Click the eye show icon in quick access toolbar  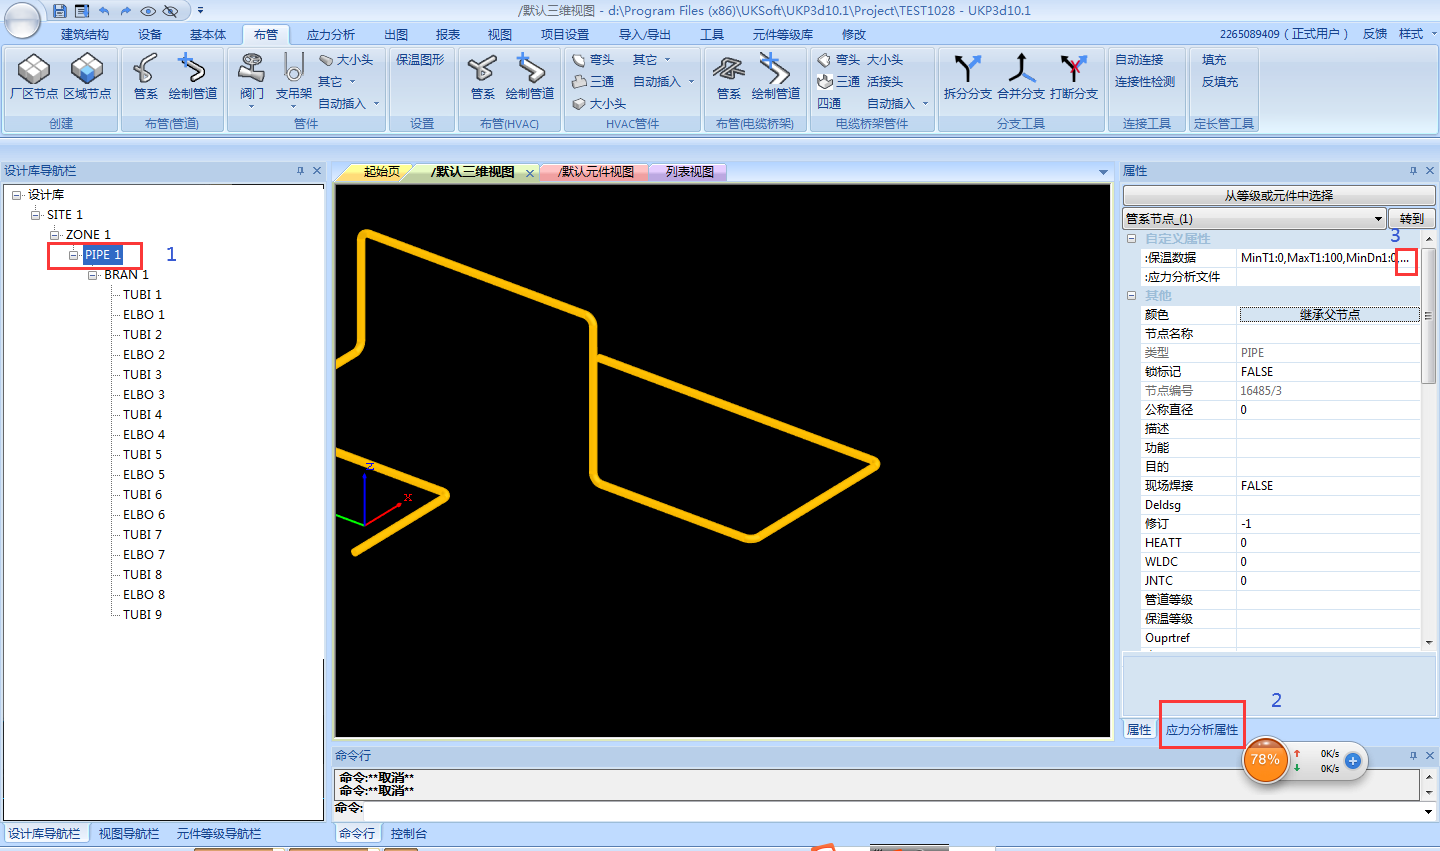pos(148,11)
